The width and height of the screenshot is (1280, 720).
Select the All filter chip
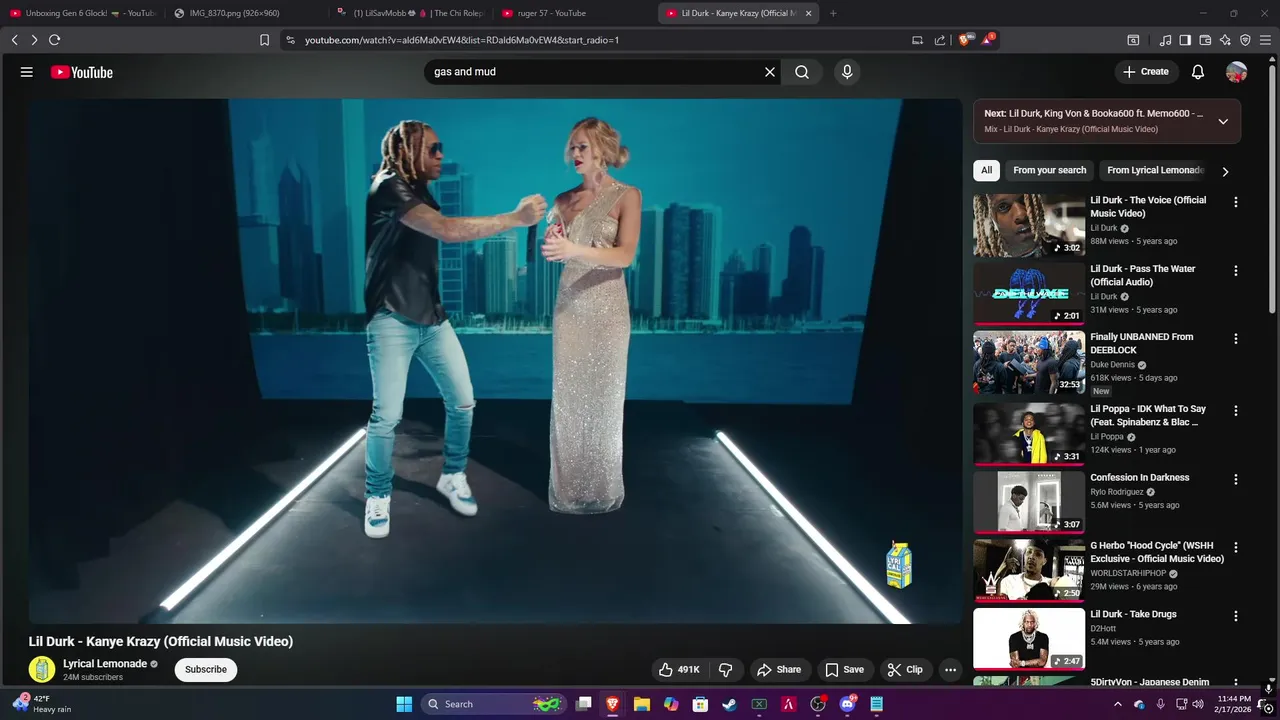(987, 171)
